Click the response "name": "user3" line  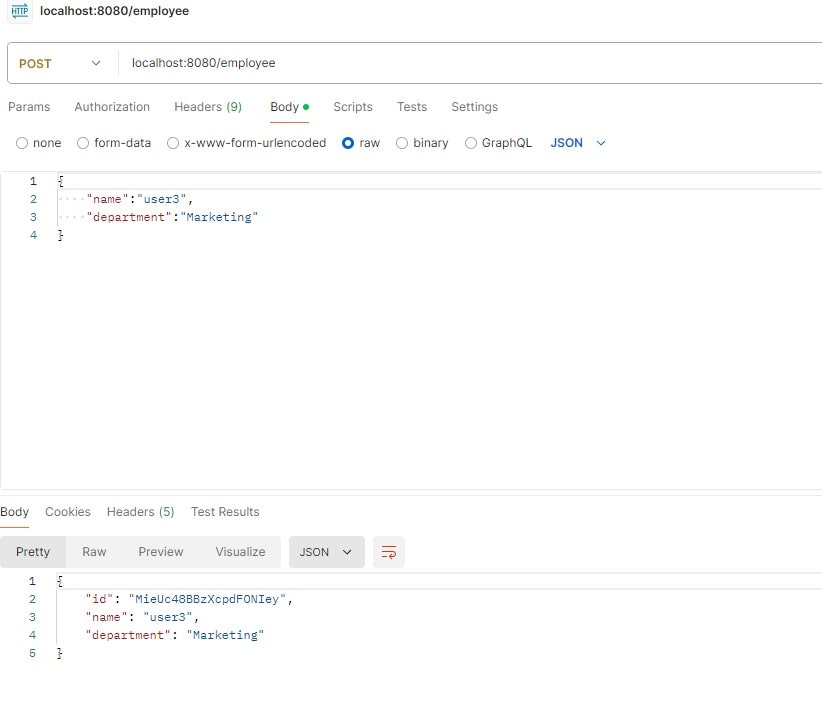pos(142,617)
